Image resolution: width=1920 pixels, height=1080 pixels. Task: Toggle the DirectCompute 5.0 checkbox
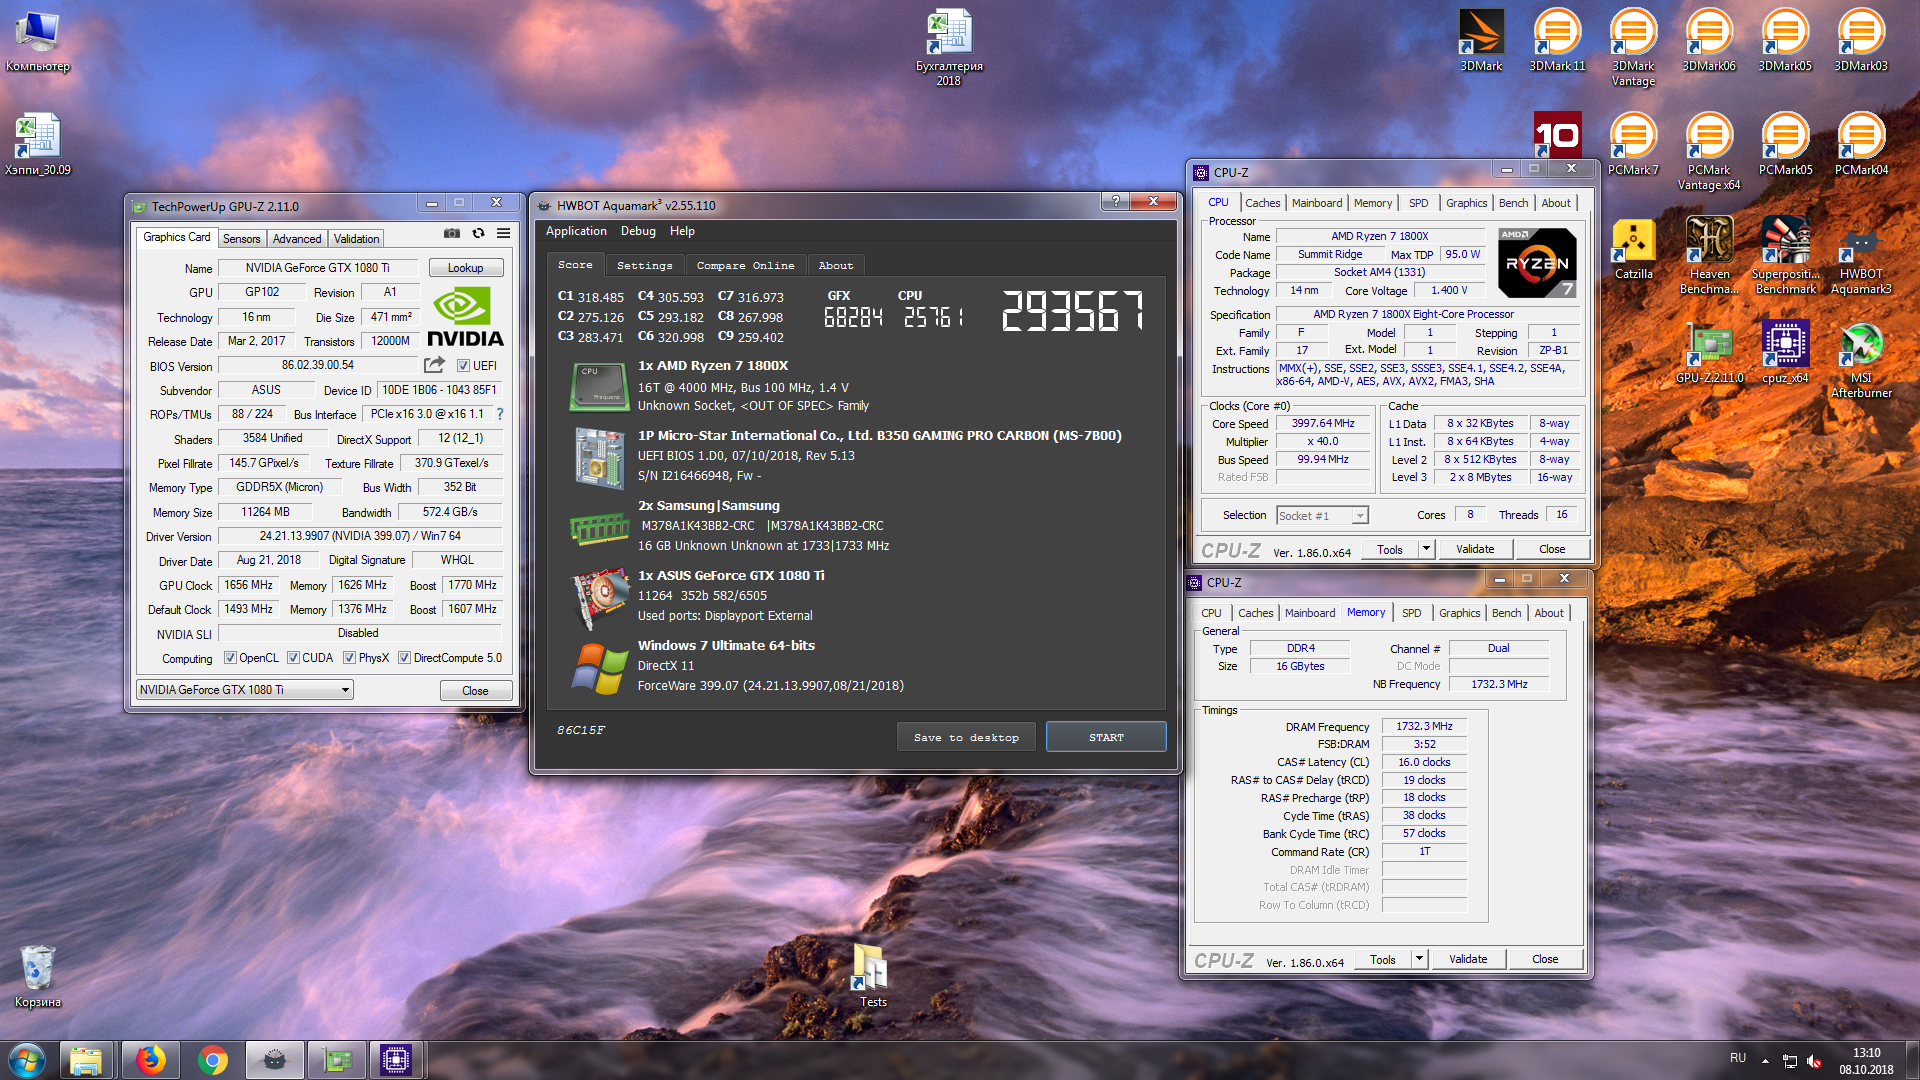coord(404,658)
